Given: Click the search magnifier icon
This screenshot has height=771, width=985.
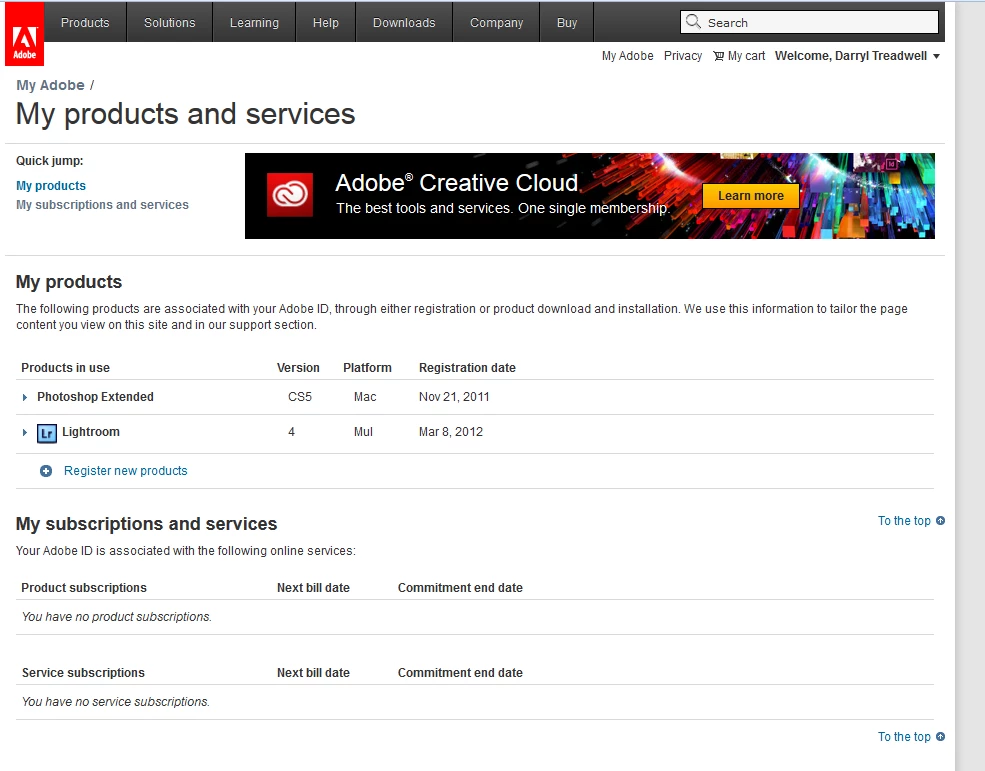Looking at the screenshot, I should coord(693,22).
